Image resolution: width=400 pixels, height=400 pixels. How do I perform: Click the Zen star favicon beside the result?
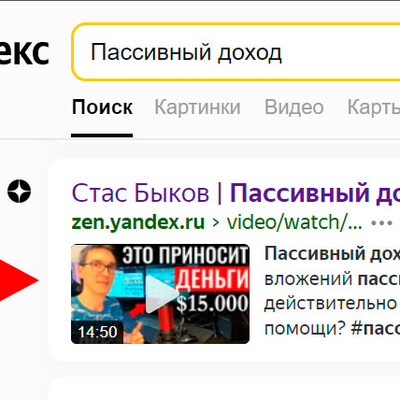[19, 191]
